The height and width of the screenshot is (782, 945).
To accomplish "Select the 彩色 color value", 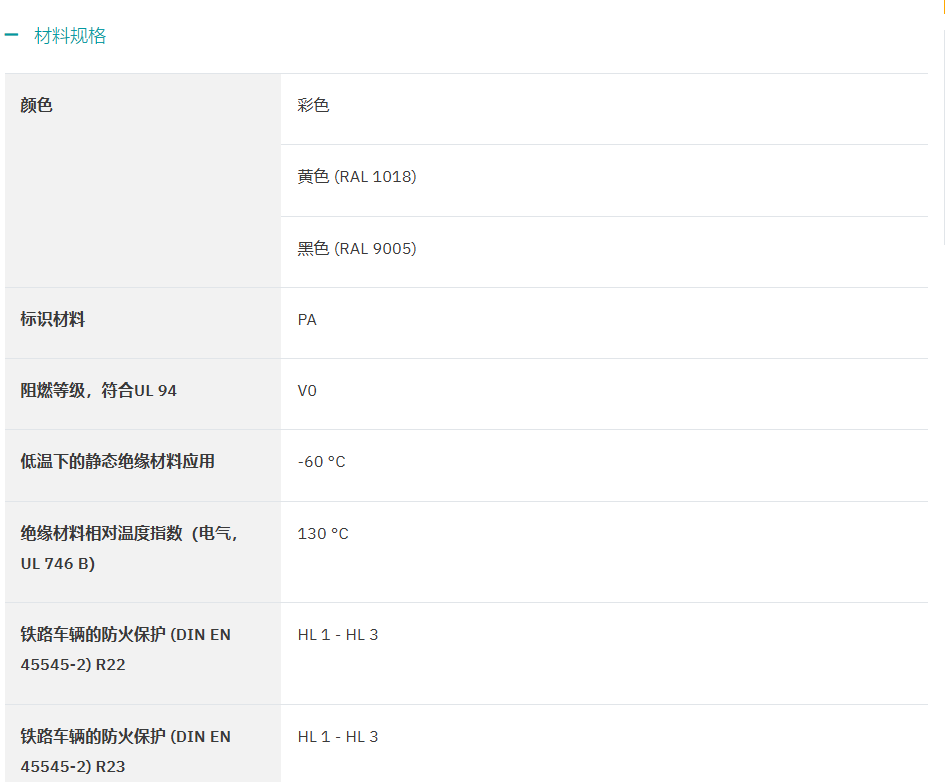I will click(313, 105).
